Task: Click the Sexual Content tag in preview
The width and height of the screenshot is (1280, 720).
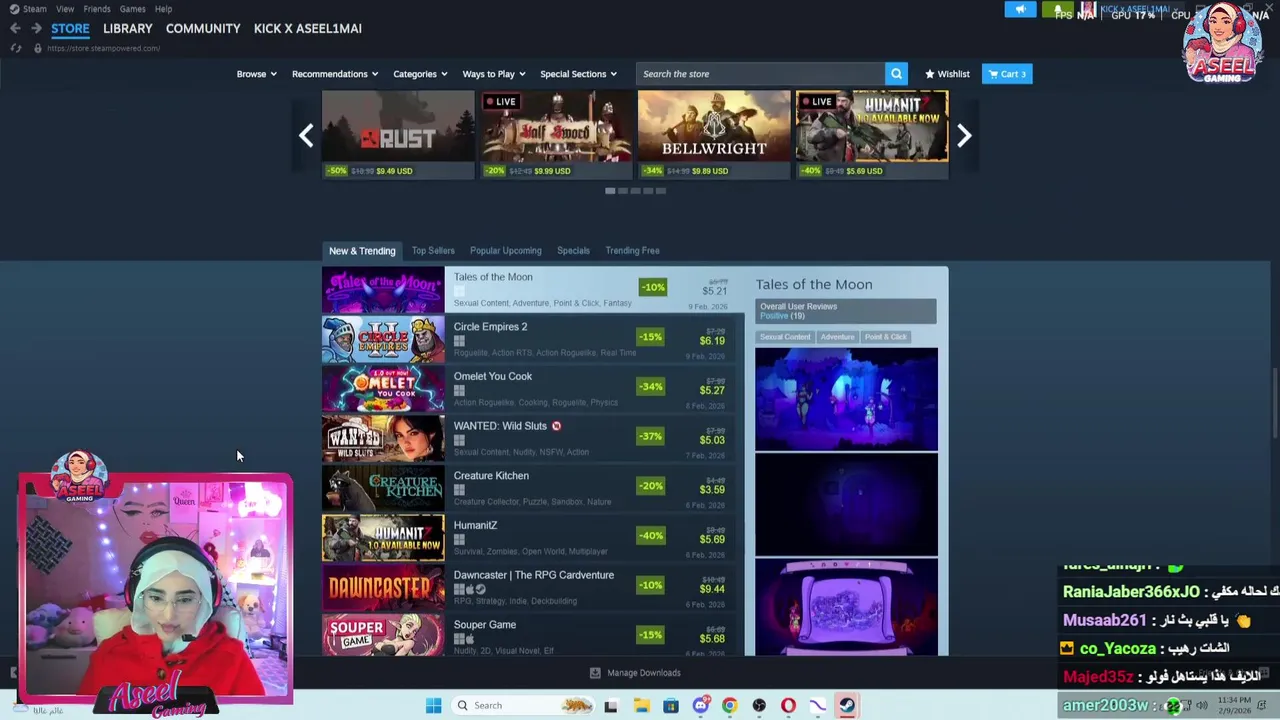Action: [x=785, y=337]
